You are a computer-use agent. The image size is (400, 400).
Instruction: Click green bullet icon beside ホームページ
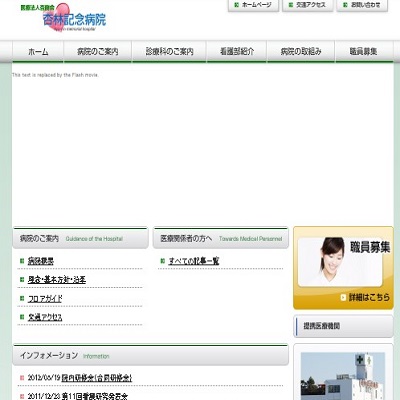pos(236,5)
